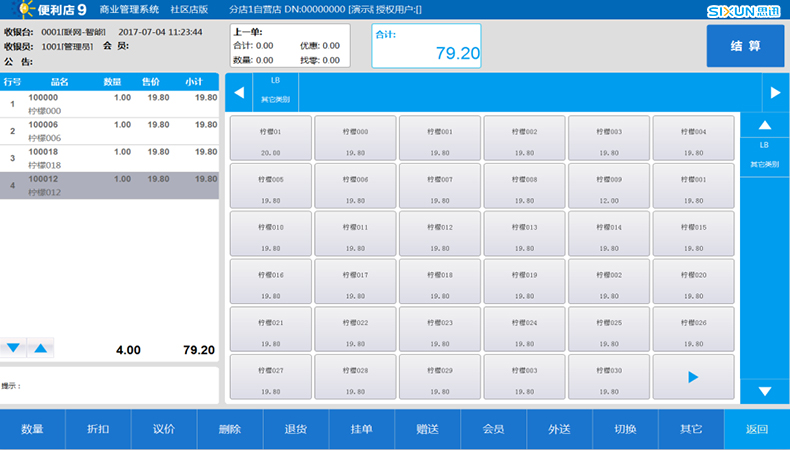Select LB 其它类别 in right sidebar
Image resolution: width=790 pixels, height=450 pixels.
point(765,154)
